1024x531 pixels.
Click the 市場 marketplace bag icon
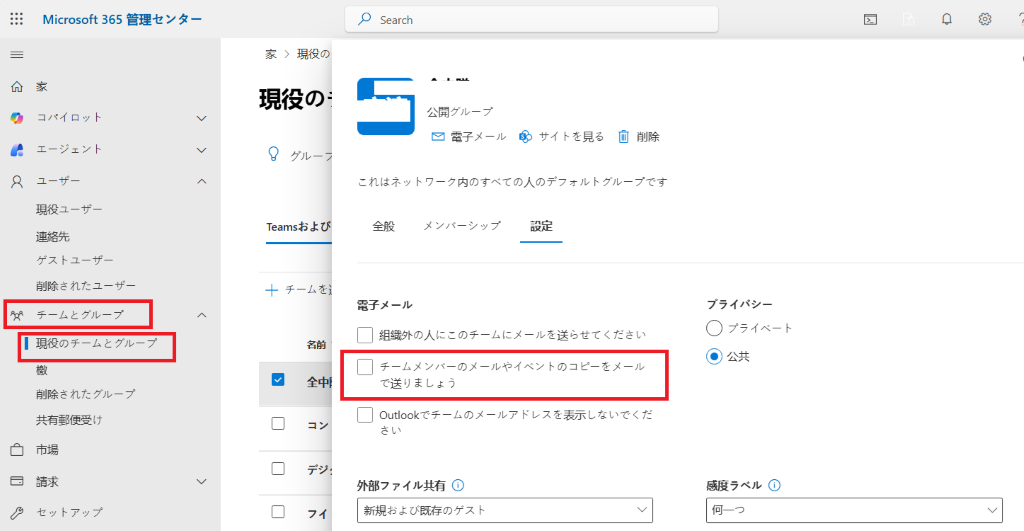pos(17,450)
